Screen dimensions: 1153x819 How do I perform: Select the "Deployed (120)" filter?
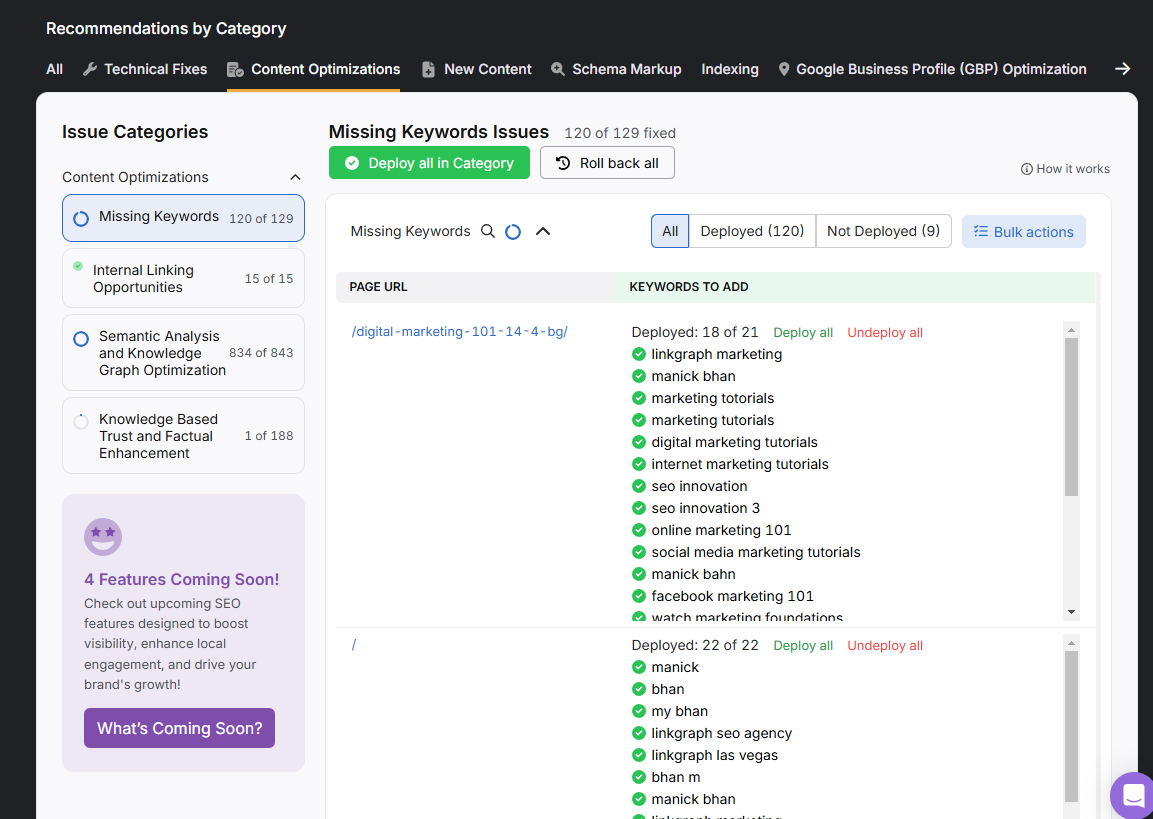[752, 231]
